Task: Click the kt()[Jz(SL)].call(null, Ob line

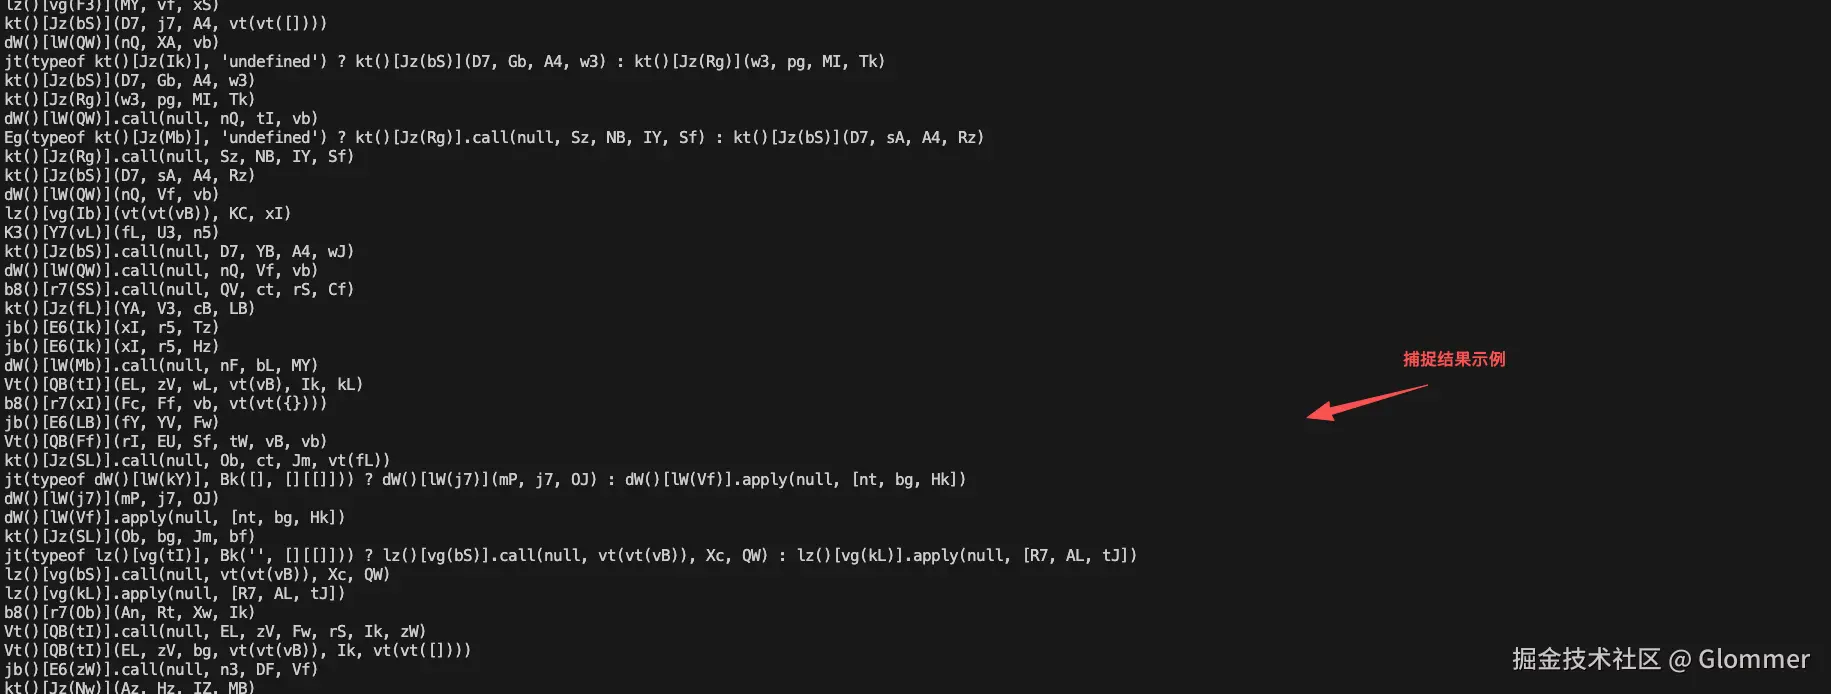Action: pos(197,460)
